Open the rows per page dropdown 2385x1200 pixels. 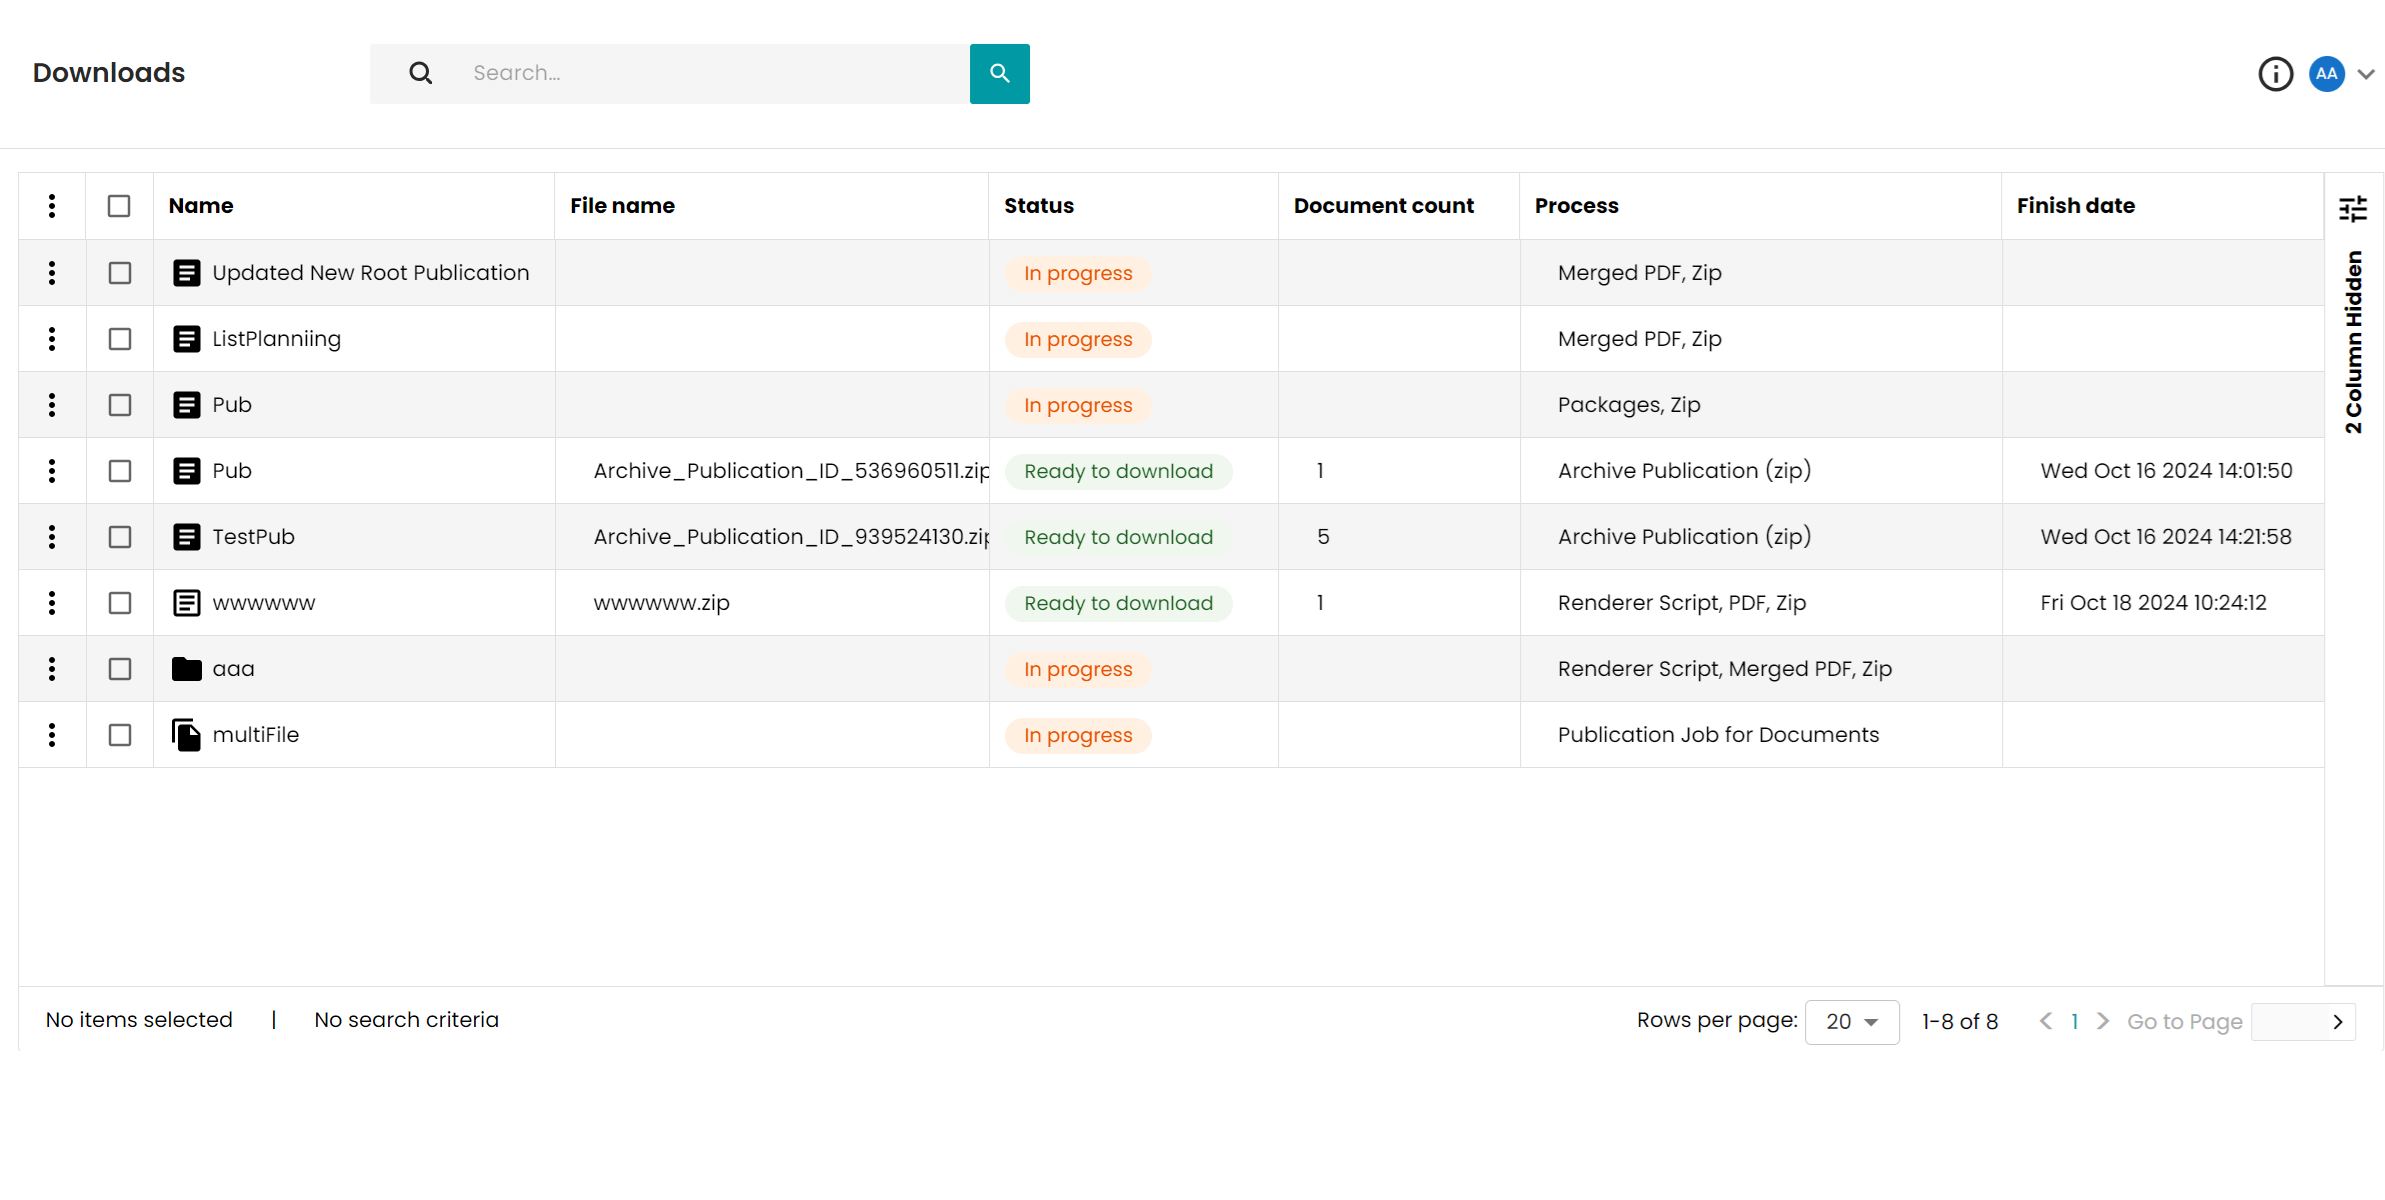coord(1851,1022)
